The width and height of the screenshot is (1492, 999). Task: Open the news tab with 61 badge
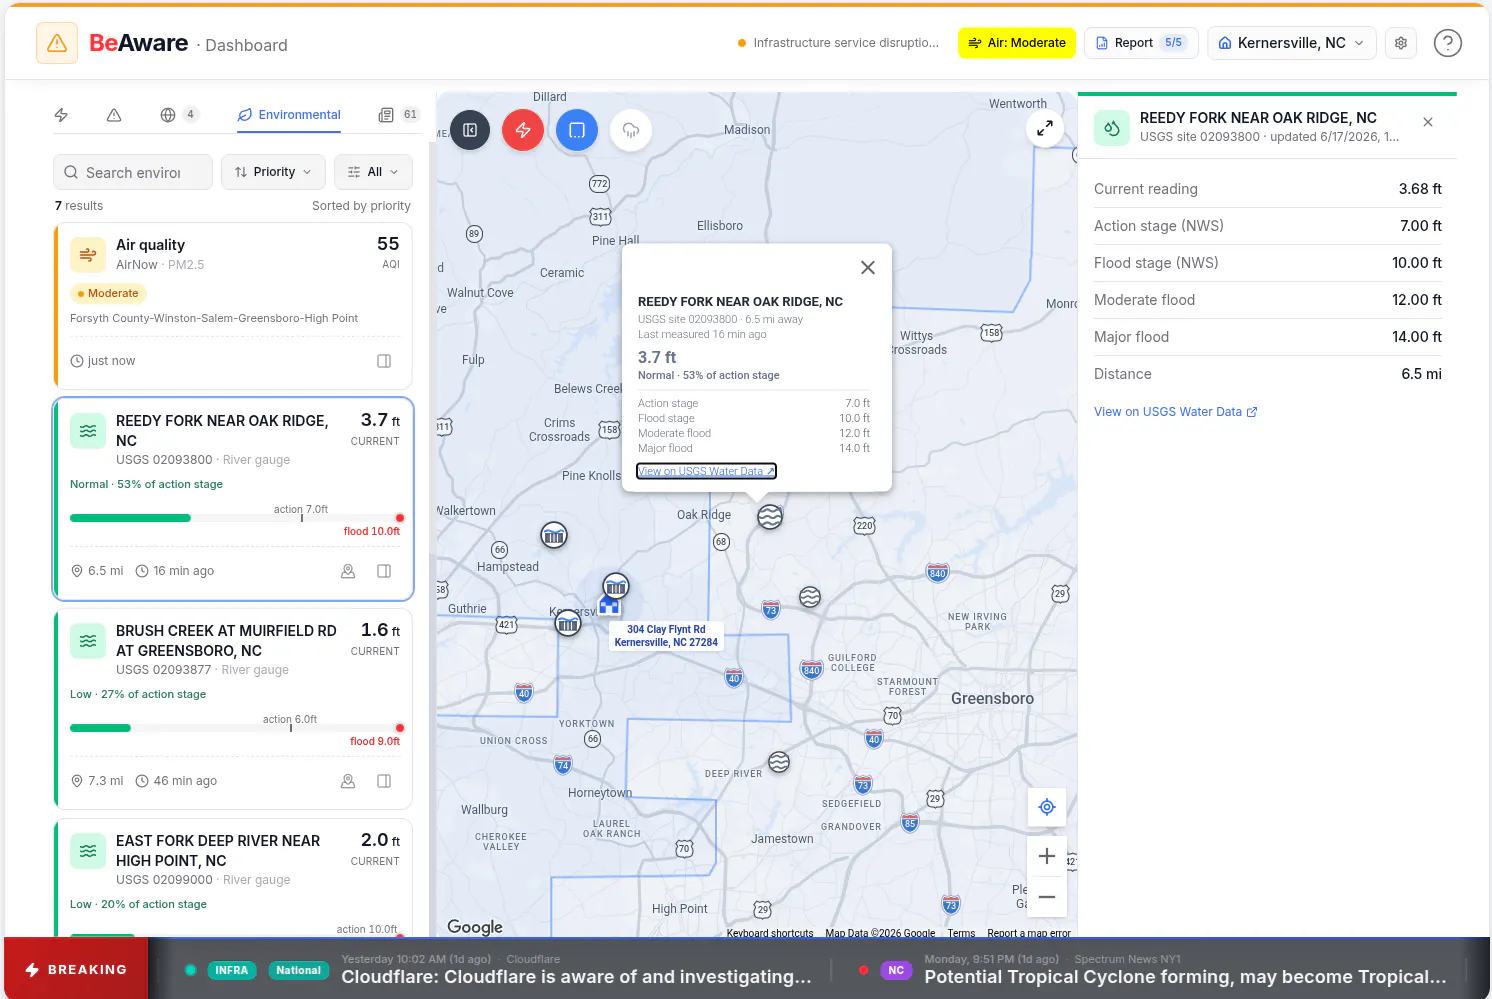pos(398,115)
